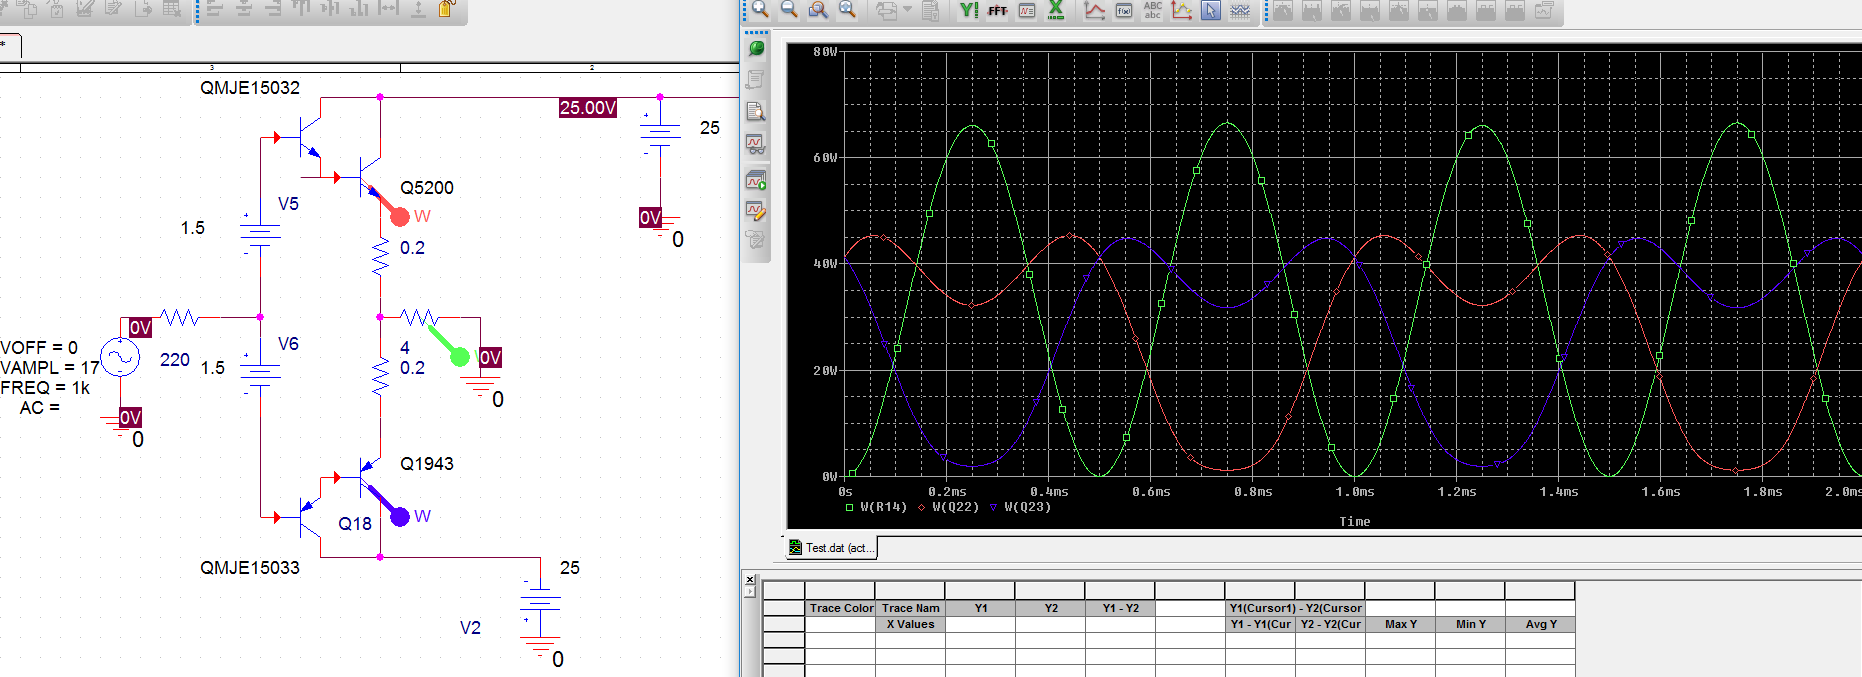Click the X Values table cell
This screenshot has width=1862, height=677.
(x=910, y=624)
